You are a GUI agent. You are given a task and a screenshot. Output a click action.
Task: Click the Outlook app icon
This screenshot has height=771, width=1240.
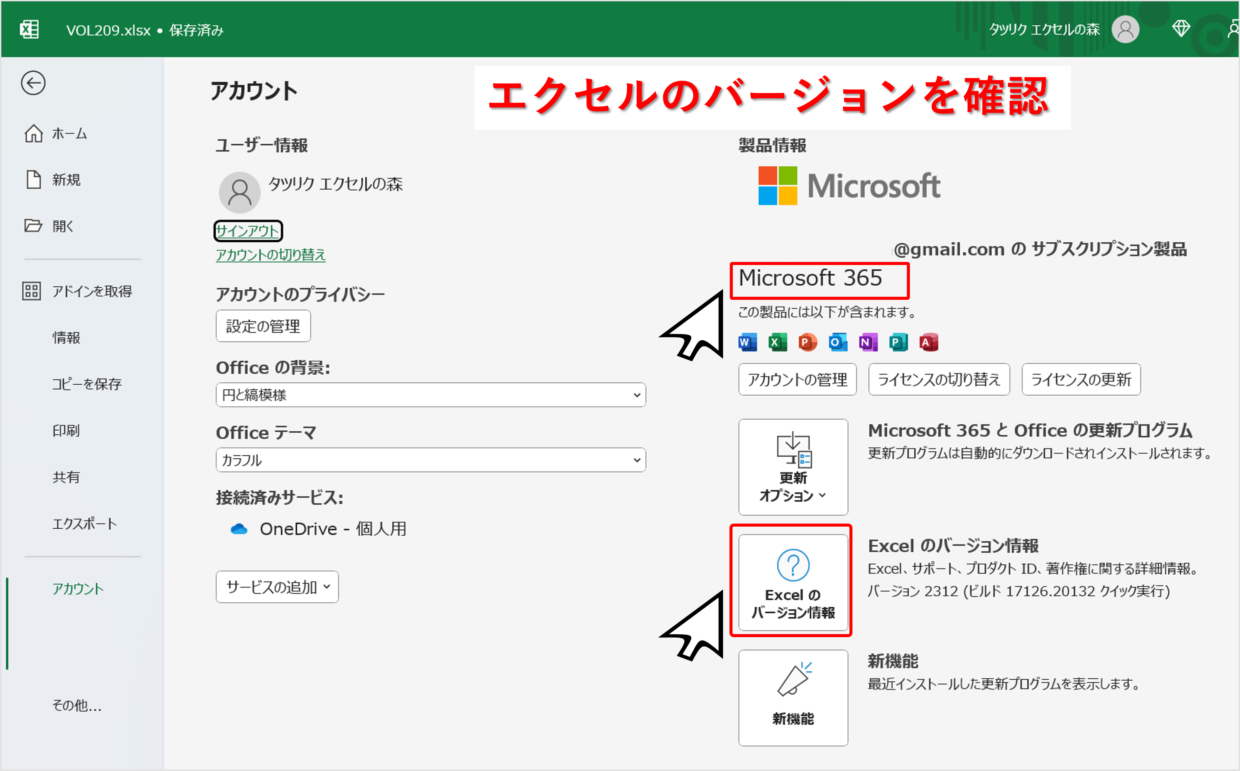pyautogui.click(x=838, y=343)
